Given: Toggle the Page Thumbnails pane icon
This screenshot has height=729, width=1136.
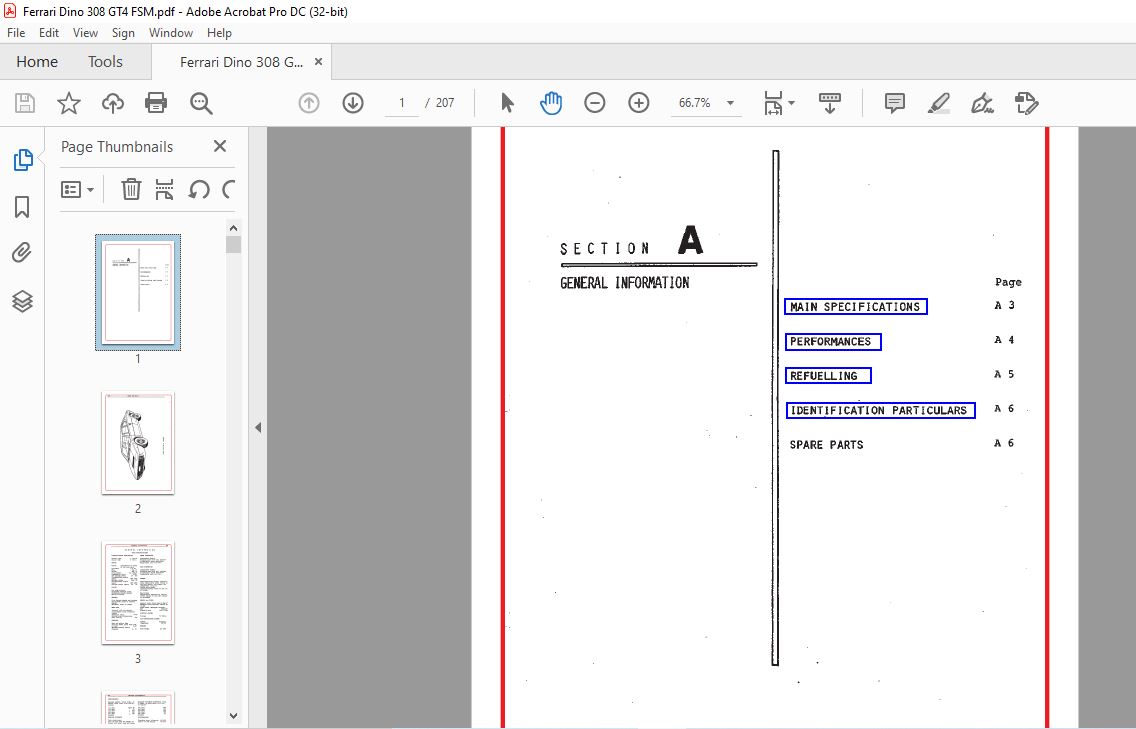Looking at the screenshot, I should [22, 160].
